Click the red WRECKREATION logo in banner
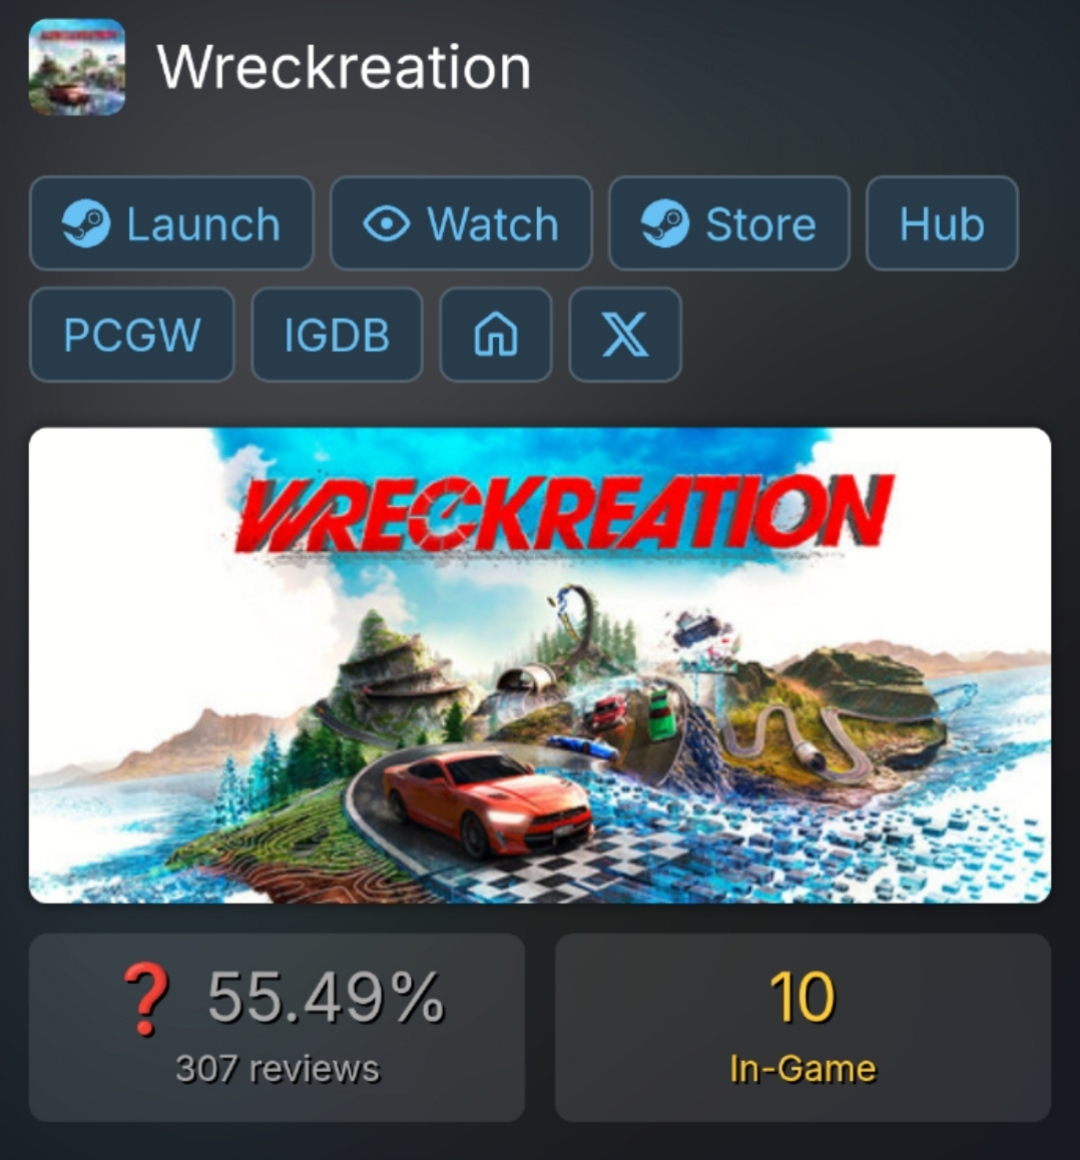 [x=564, y=513]
